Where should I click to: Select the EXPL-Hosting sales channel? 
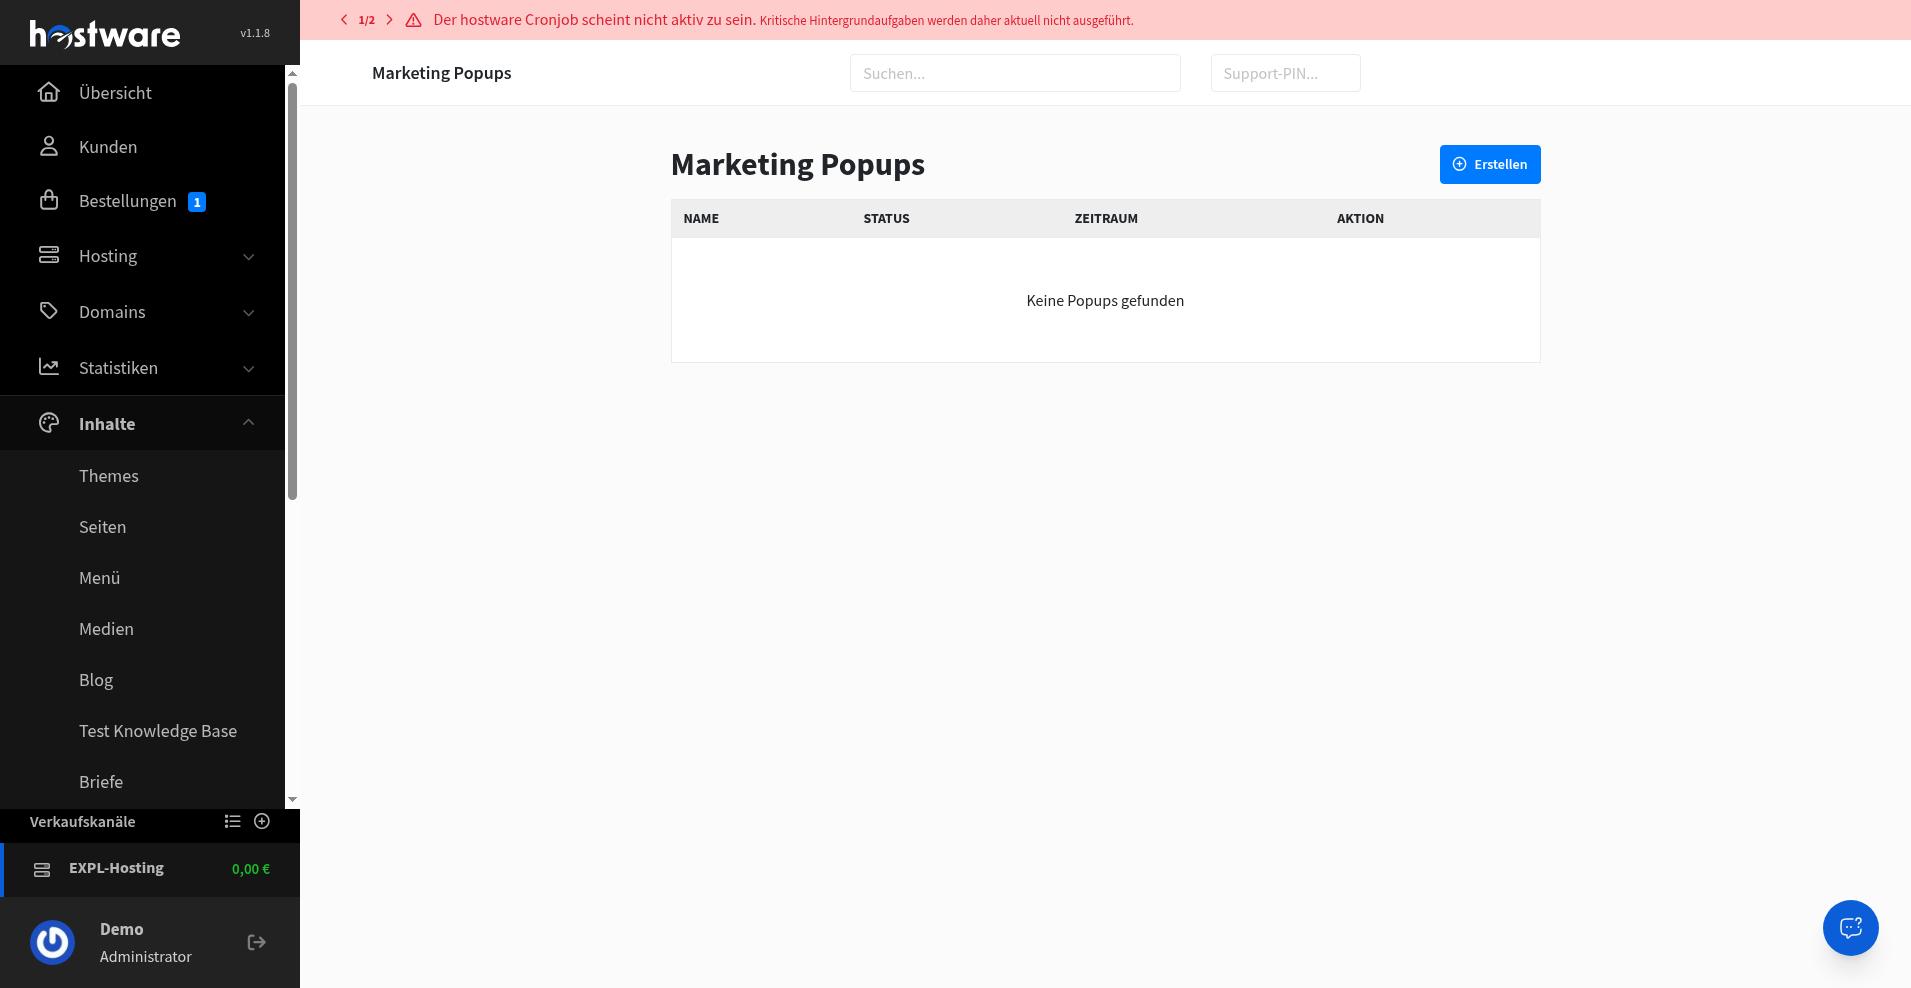pyautogui.click(x=150, y=869)
